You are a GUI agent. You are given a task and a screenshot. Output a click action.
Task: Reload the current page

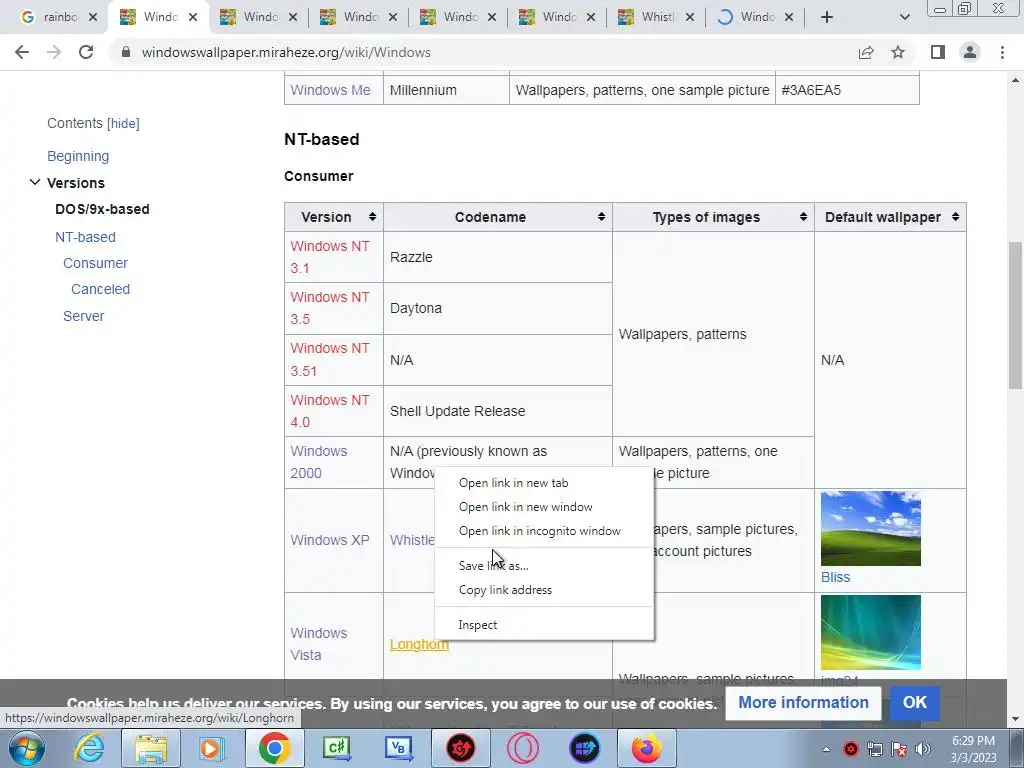[86, 52]
